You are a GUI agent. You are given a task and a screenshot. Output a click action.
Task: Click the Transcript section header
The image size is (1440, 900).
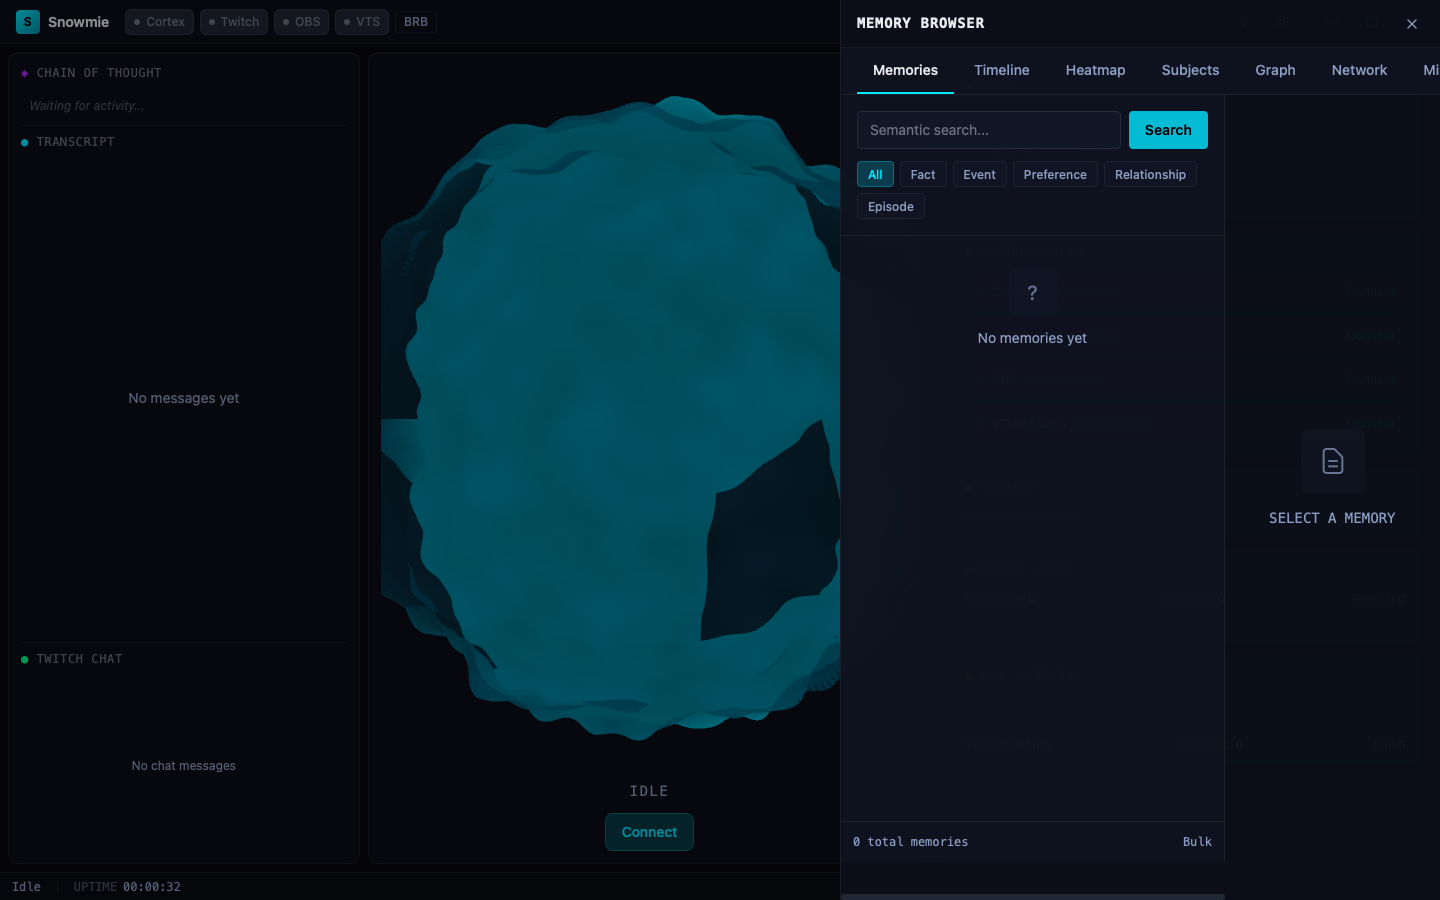coord(75,142)
